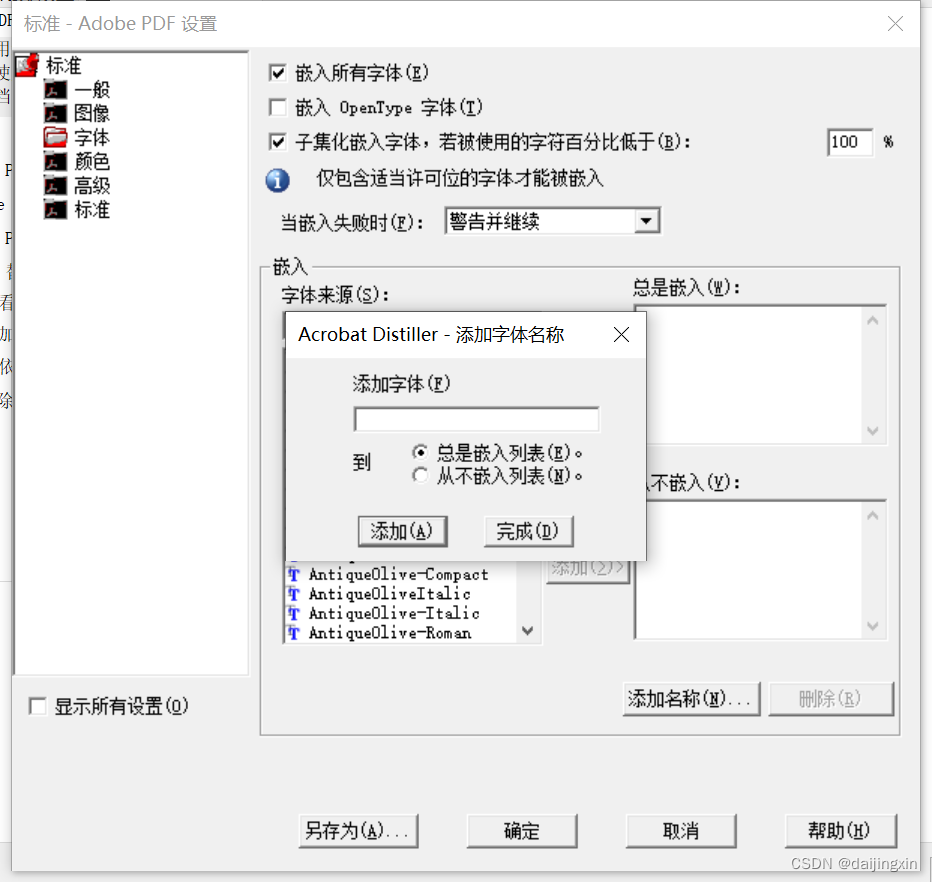Click 添加(A) button in dialog
Viewport: 932px width, 882px height.
point(402,531)
